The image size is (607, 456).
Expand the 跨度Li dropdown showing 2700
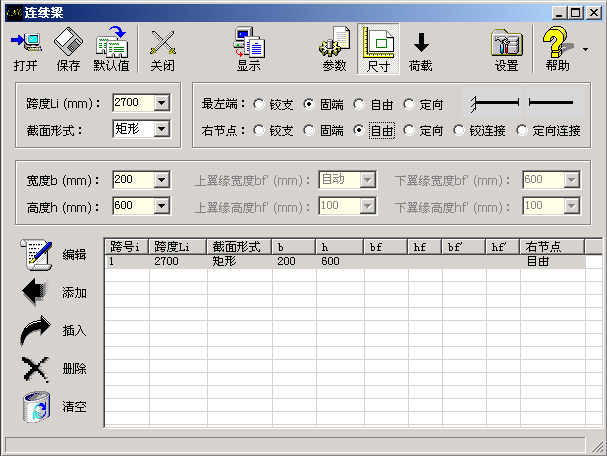click(x=162, y=103)
